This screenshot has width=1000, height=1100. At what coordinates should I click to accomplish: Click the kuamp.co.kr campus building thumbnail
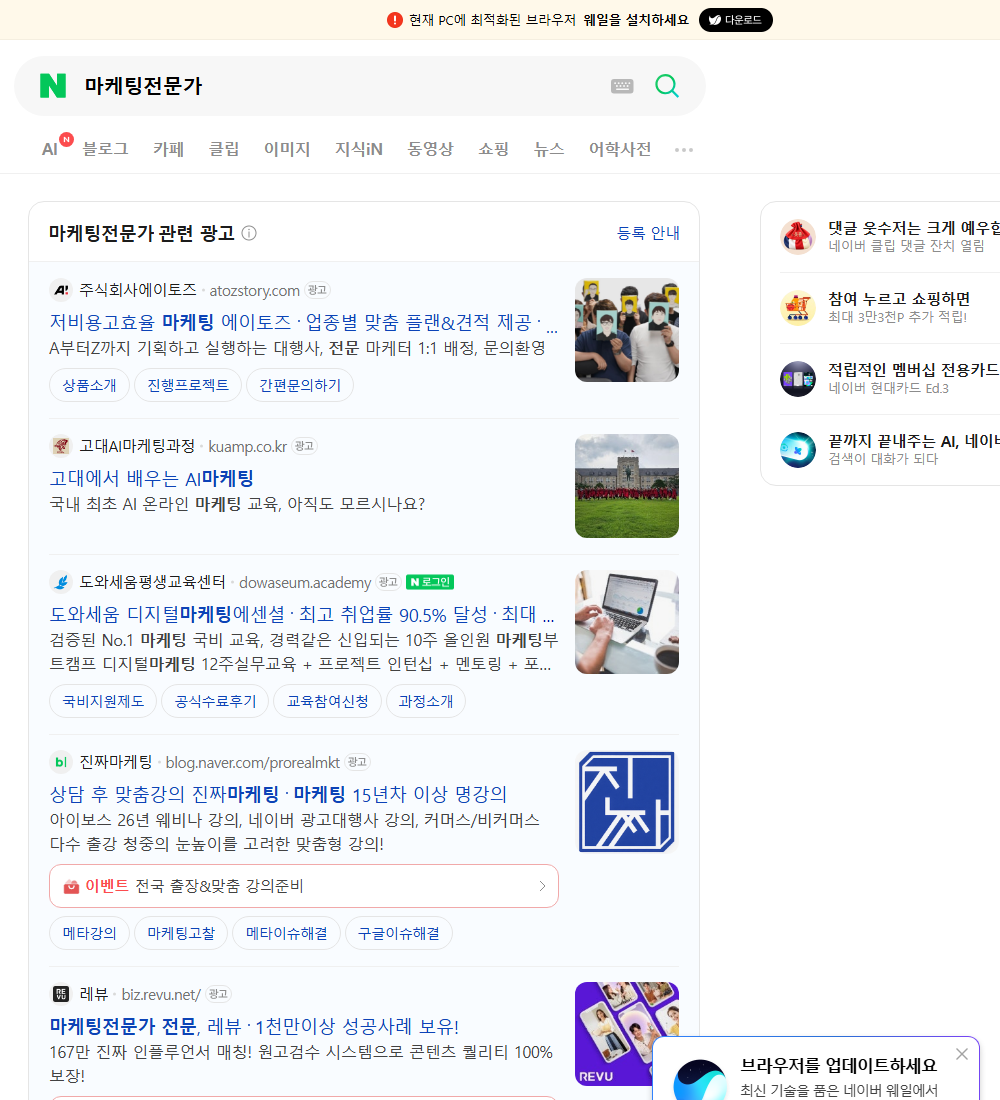pyautogui.click(x=627, y=485)
